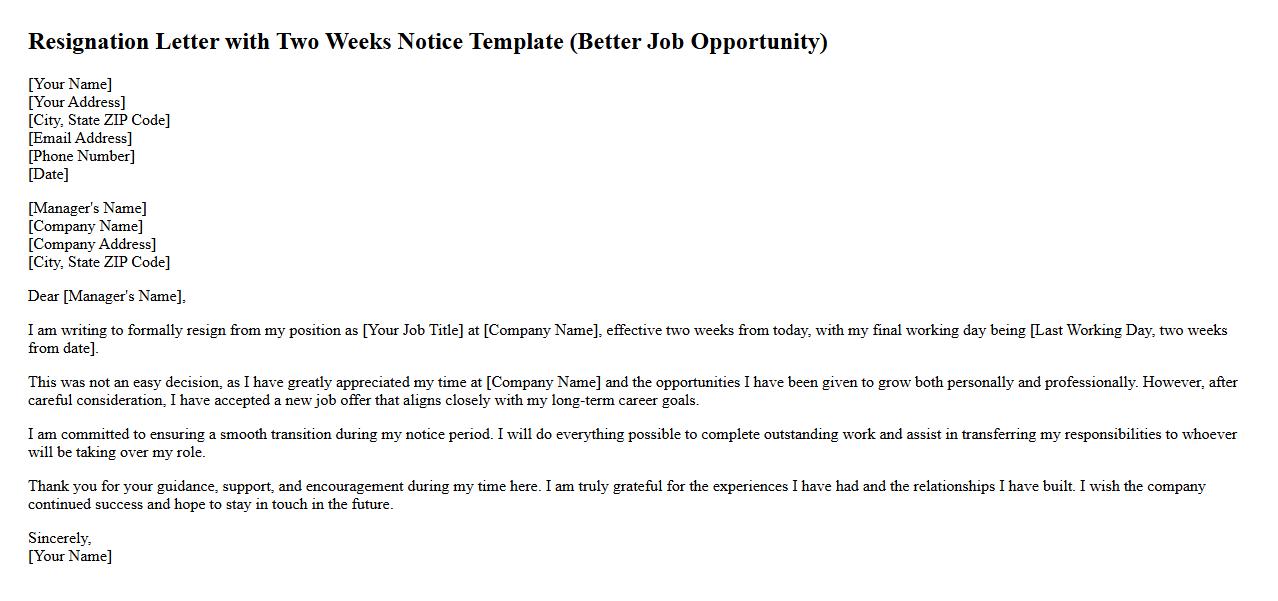The image size is (1278, 601).
Task: Click the [Date] placeholder line
Action: tap(48, 174)
